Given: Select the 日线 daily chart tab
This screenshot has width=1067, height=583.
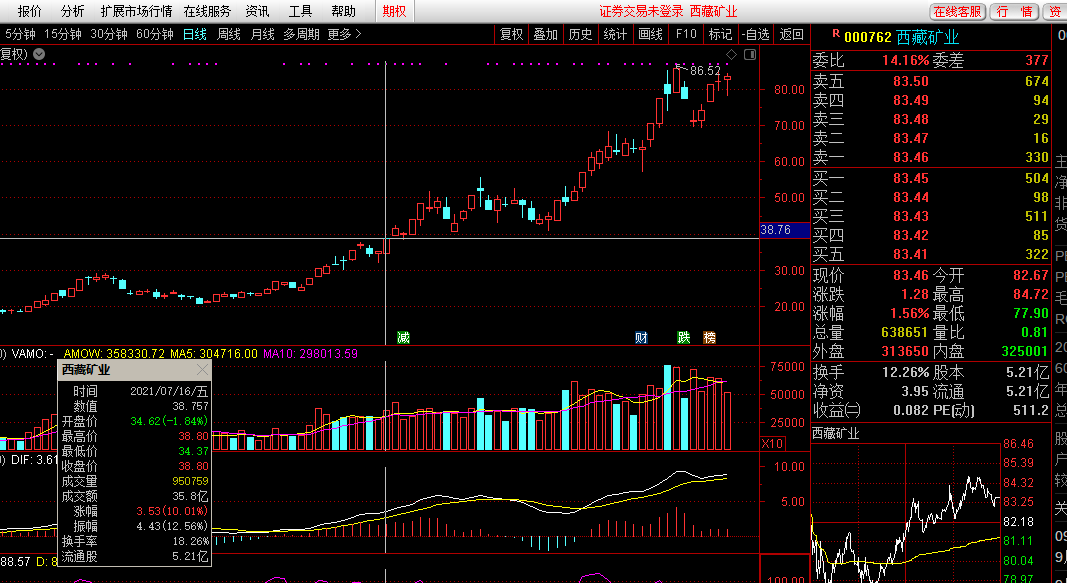Looking at the screenshot, I should pos(195,34).
